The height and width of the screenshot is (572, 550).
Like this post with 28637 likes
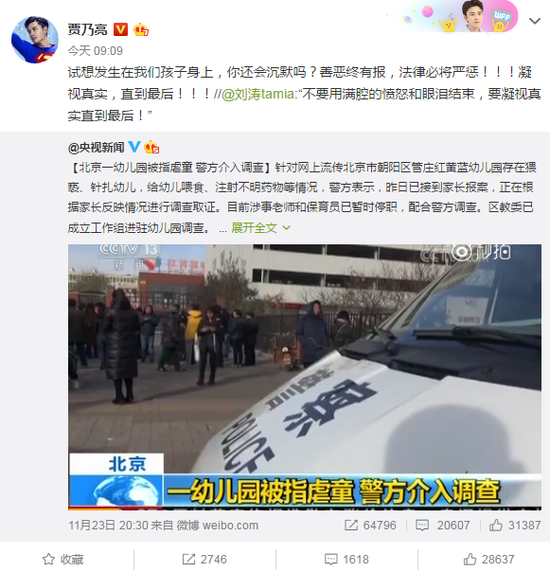point(489,559)
